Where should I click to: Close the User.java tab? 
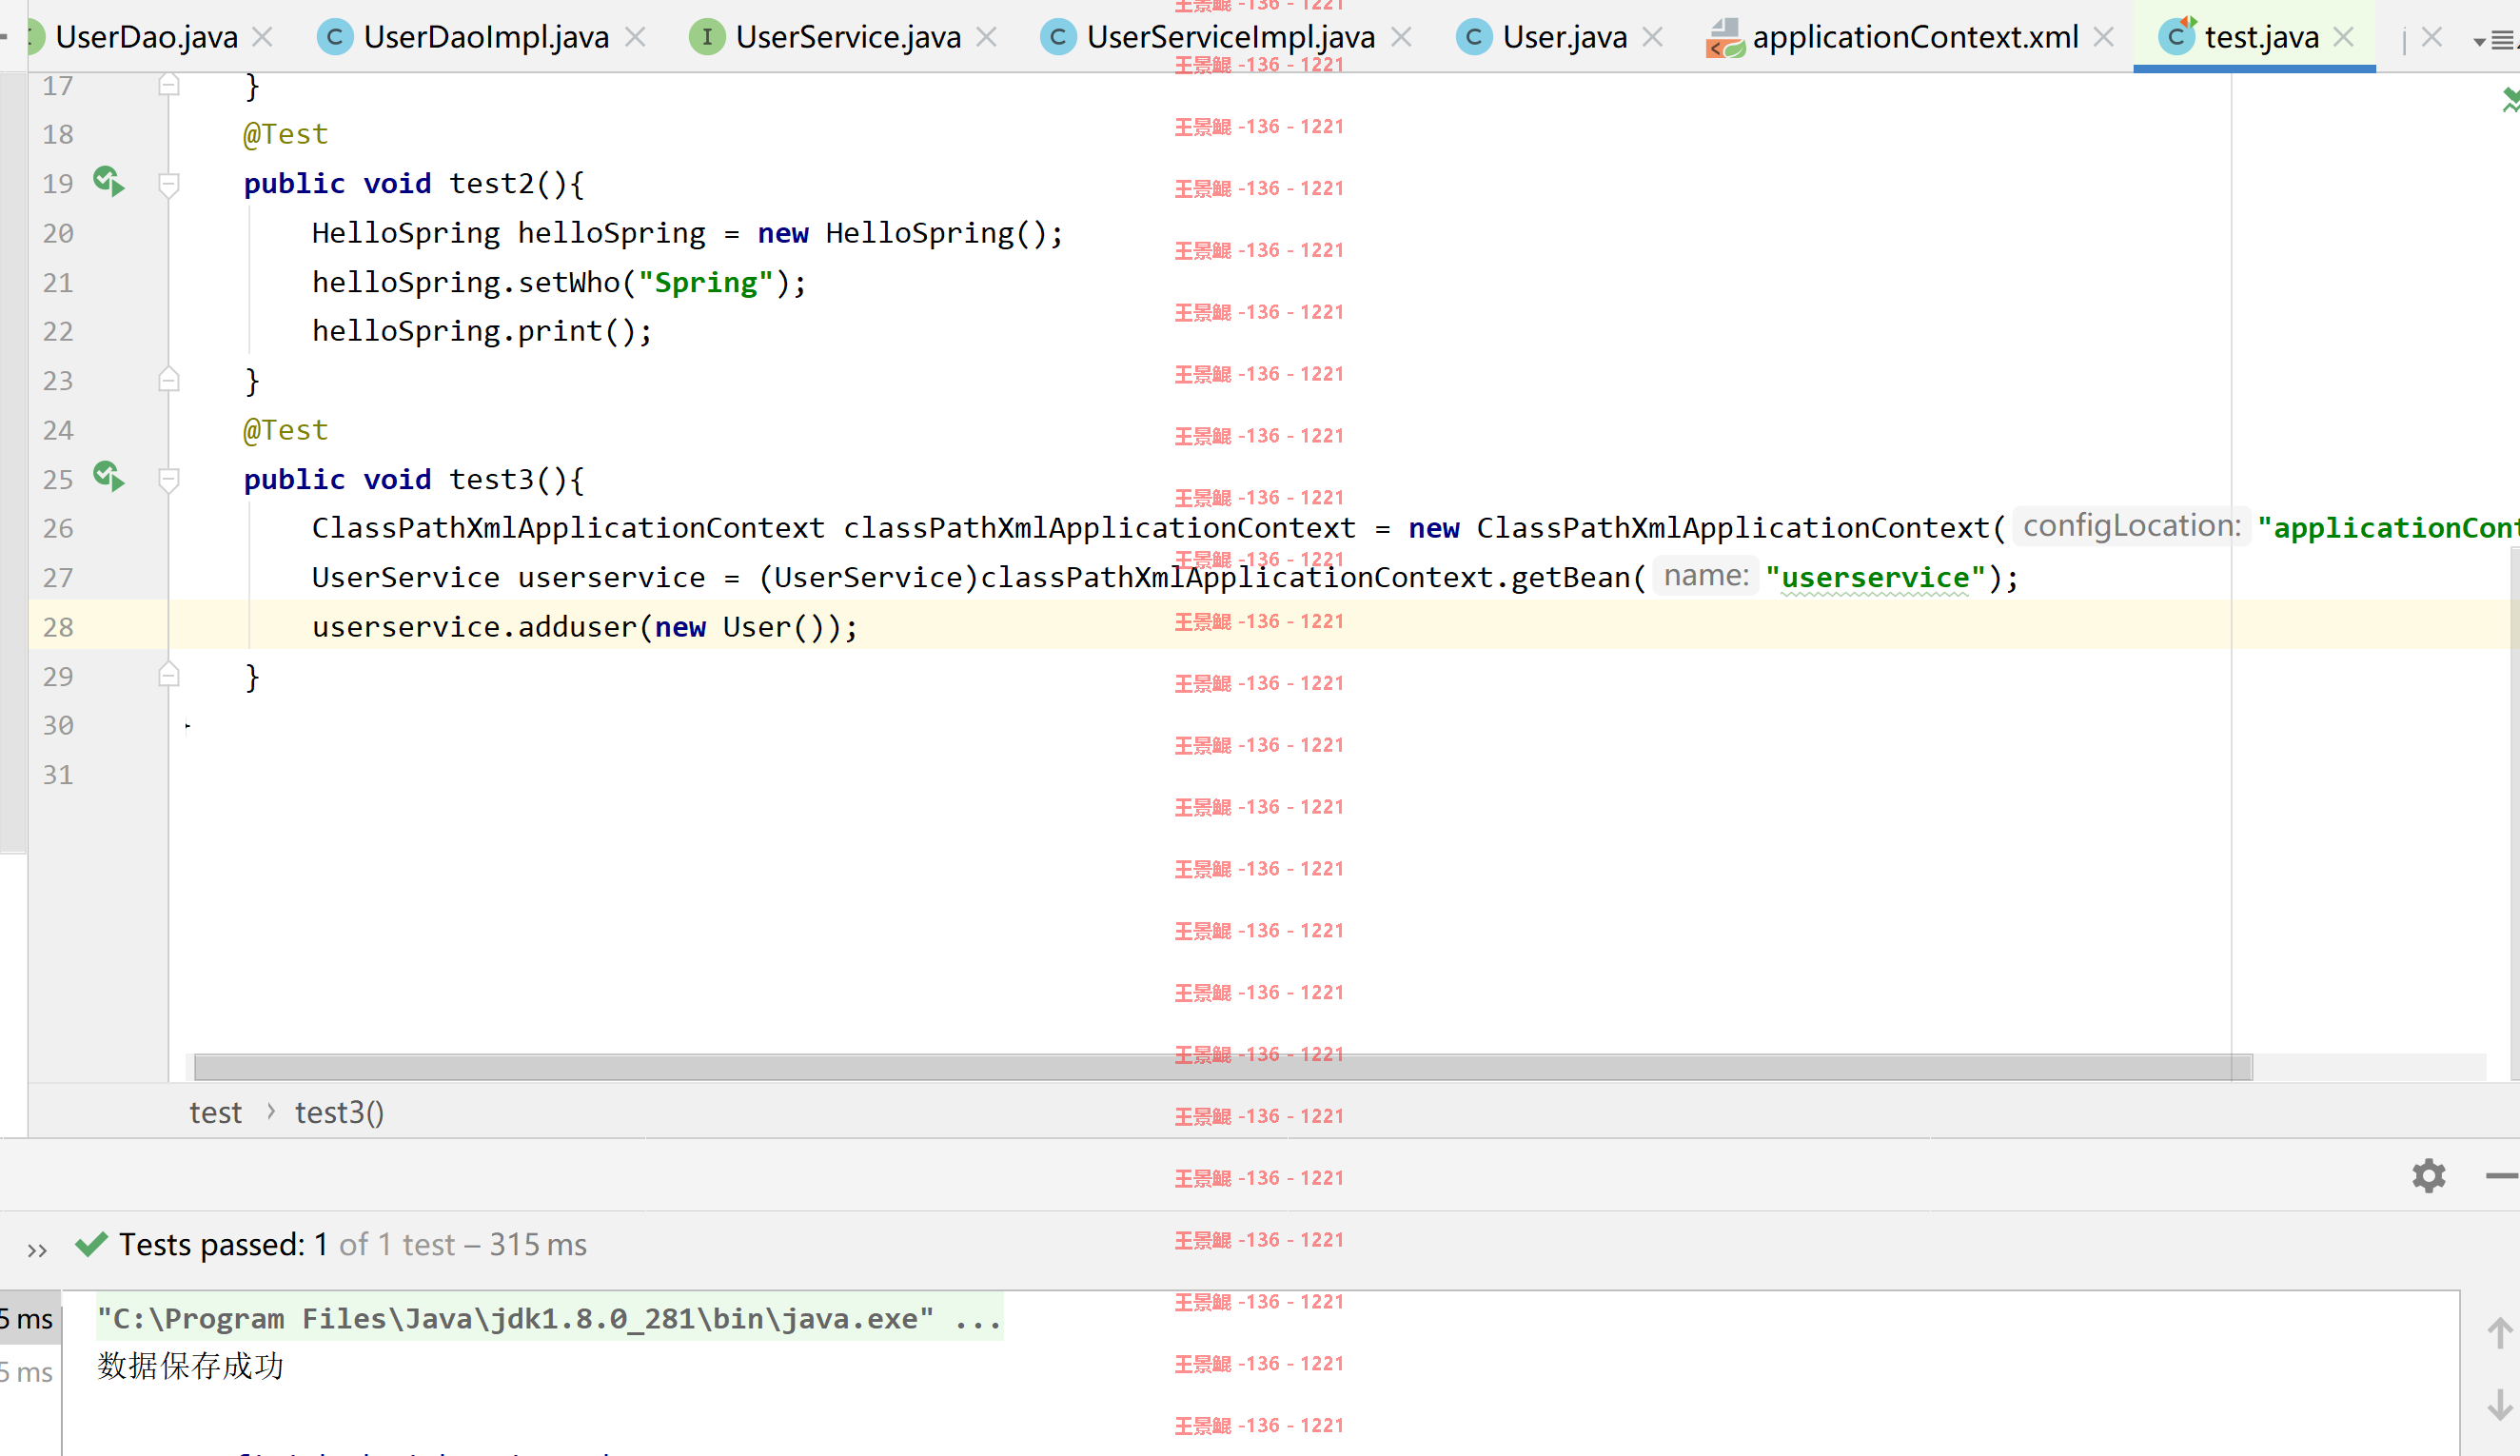[1652, 37]
